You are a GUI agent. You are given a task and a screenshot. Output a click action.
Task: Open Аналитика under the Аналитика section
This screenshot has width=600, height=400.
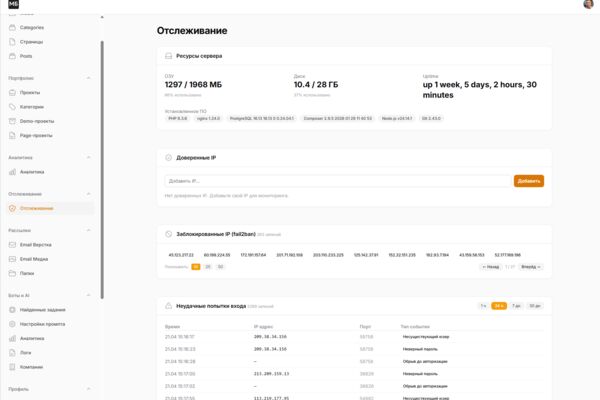(x=50, y=172)
